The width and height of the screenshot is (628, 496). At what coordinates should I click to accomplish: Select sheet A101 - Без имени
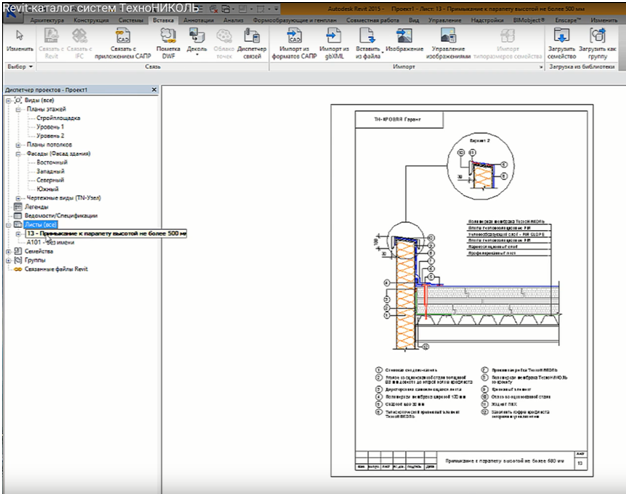50,242
